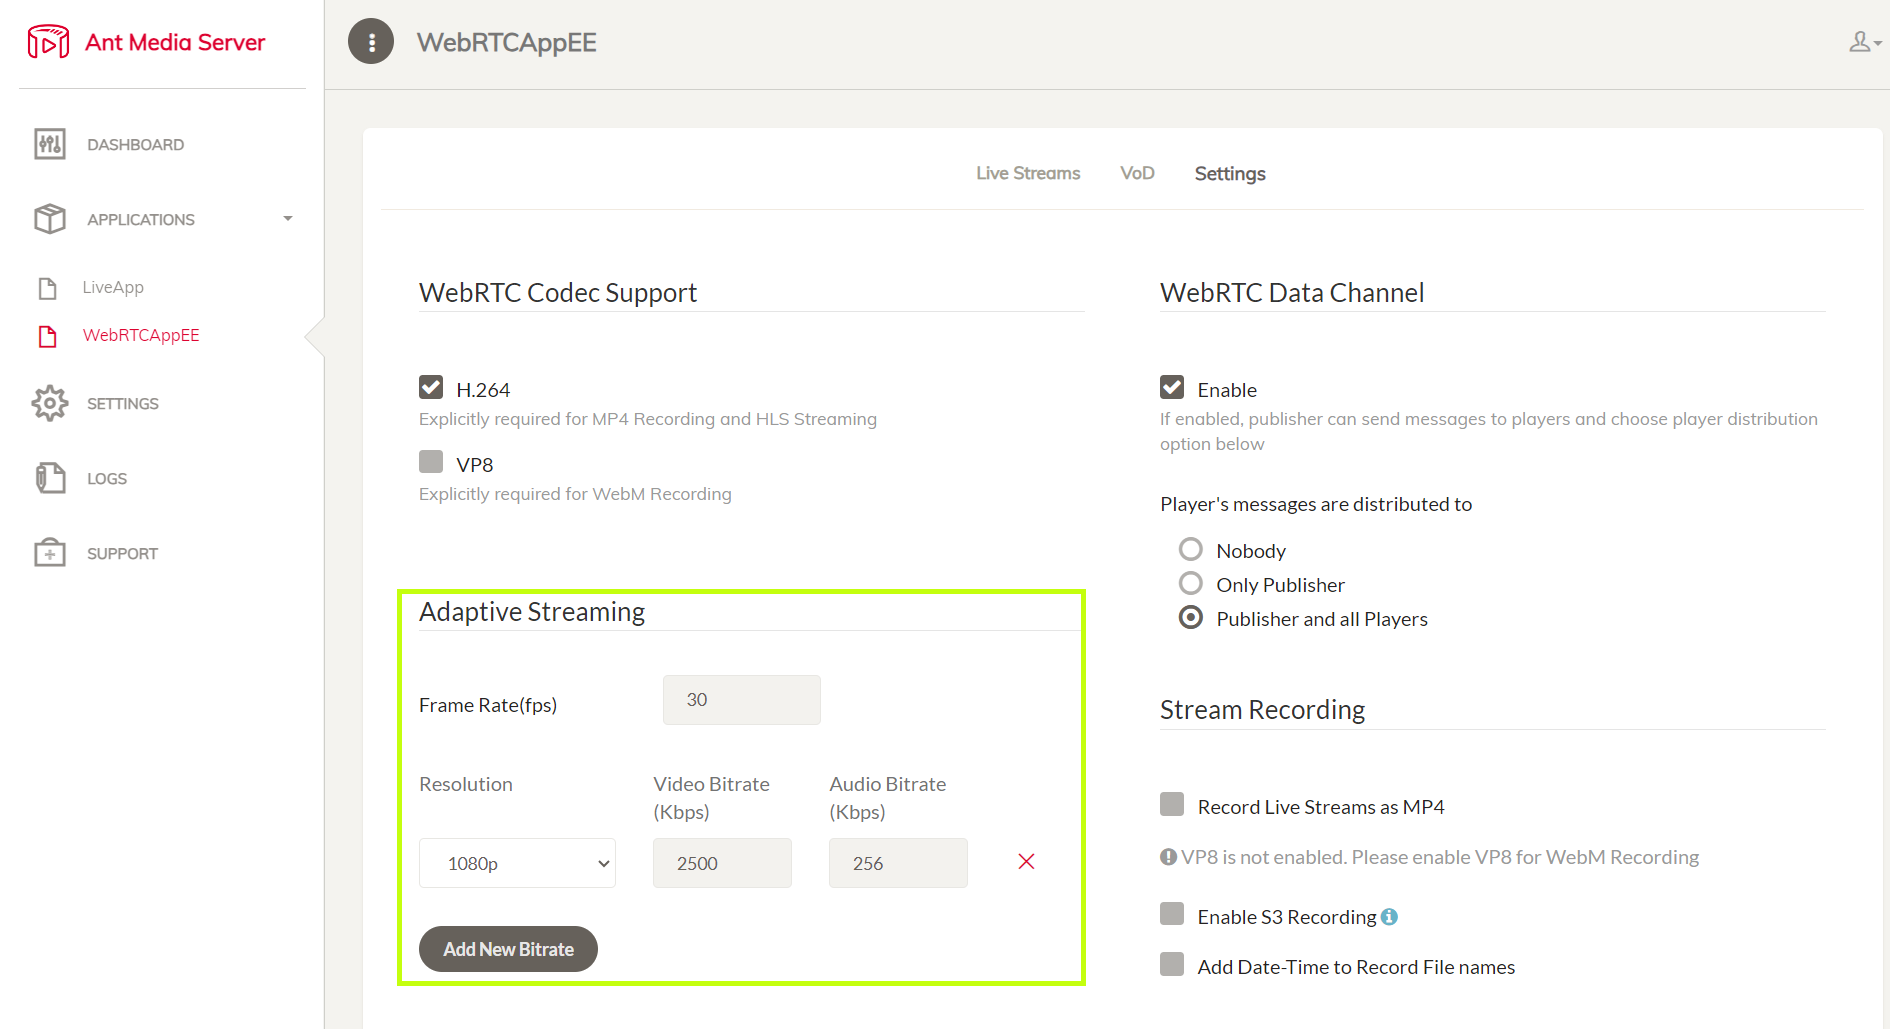Click the Applications sidebar label
Viewport: 1890px width, 1029px height.
(141, 220)
